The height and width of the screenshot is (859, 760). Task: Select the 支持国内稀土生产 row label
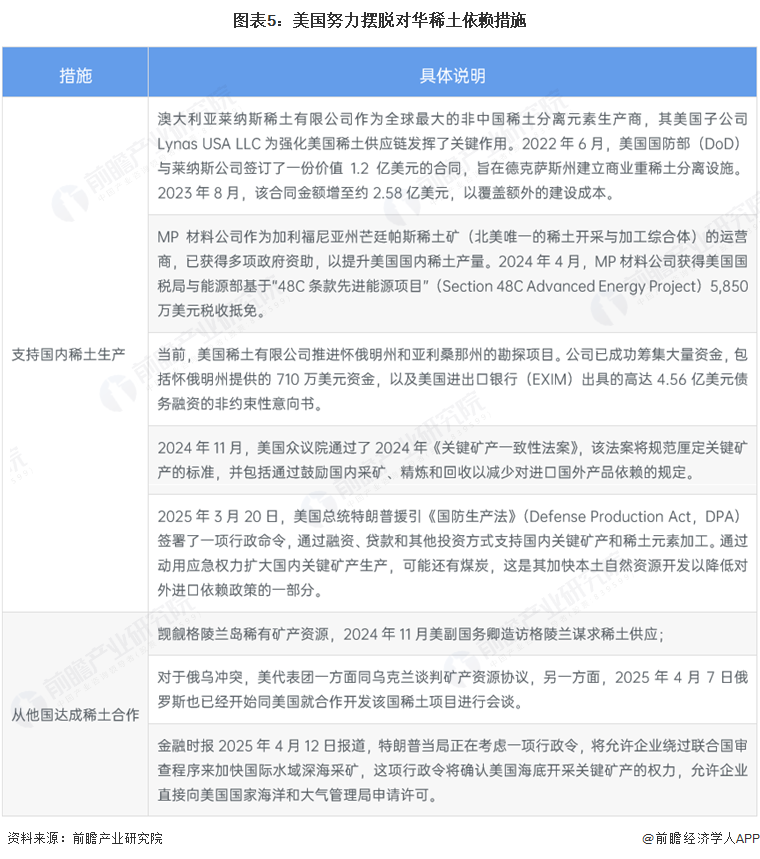point(68,354)
